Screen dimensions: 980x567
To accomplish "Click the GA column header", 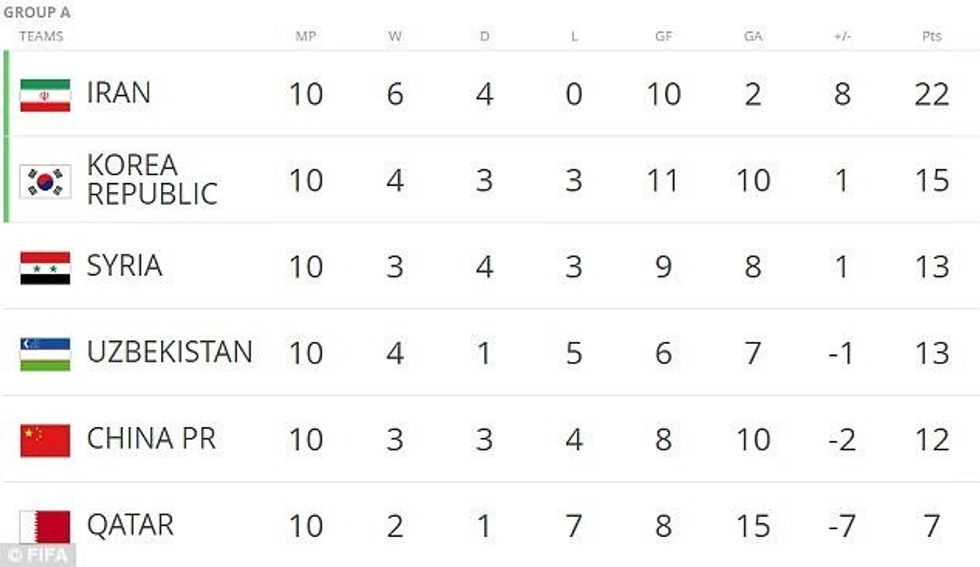I will [x=753, y=36].
